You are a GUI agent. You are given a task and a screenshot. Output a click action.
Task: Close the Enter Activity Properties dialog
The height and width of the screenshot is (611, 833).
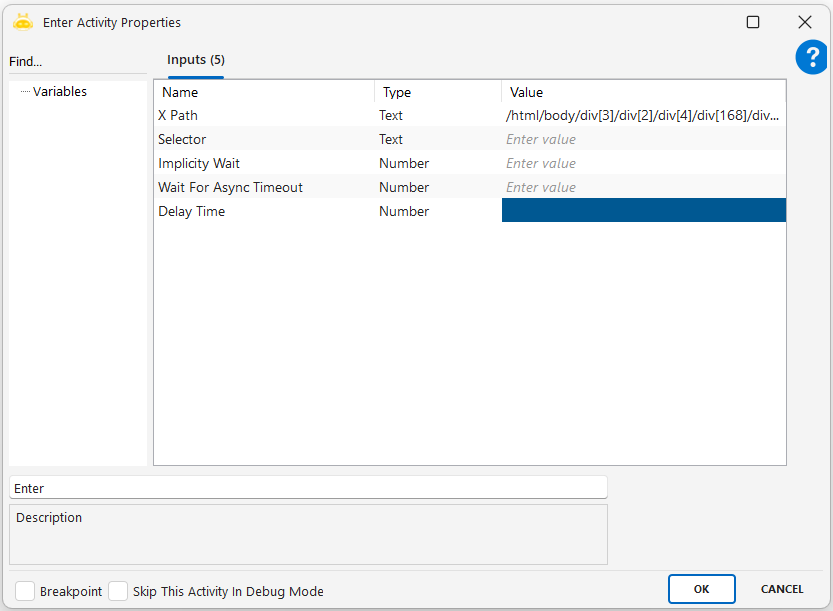(x=804, y=22)
